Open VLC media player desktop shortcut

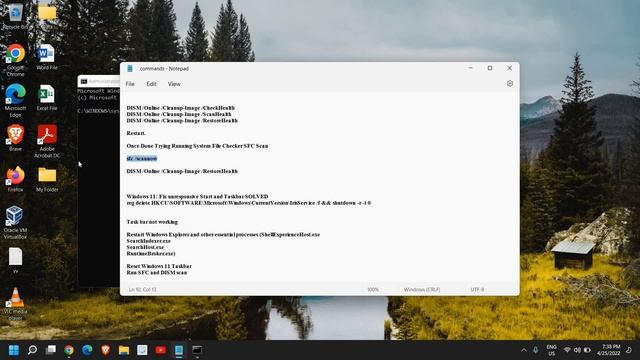(16, 304)
